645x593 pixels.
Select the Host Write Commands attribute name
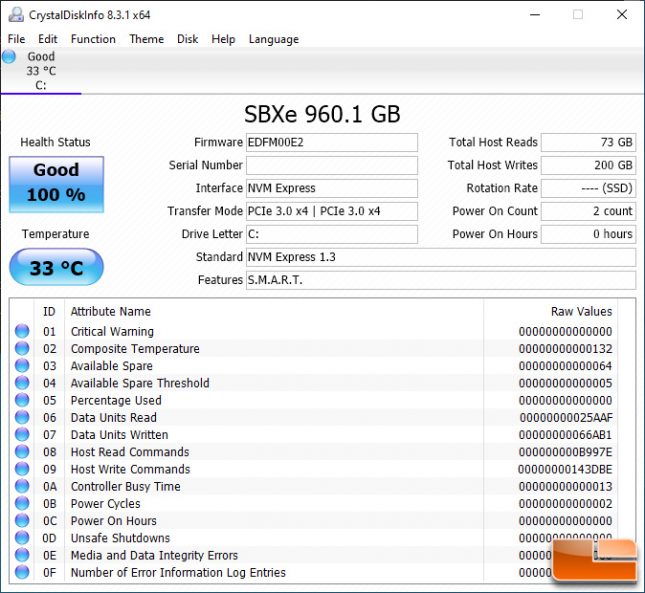tap(130, 469)
